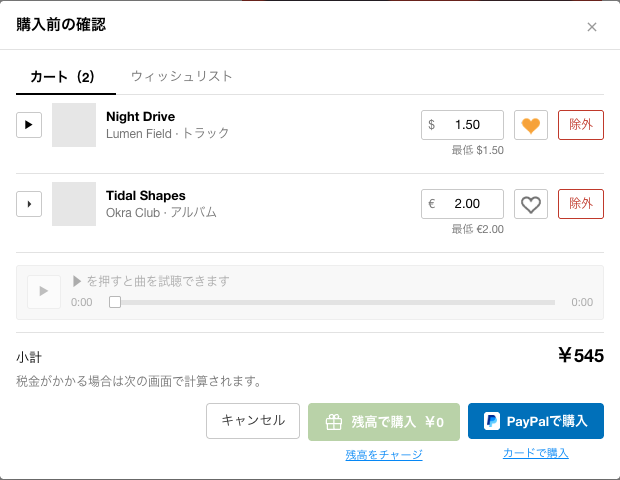Image resolution: width=620 pixels, height=480 pixels.
Task: Play preview of Tidal Shapes album
Action: [29, 204]
